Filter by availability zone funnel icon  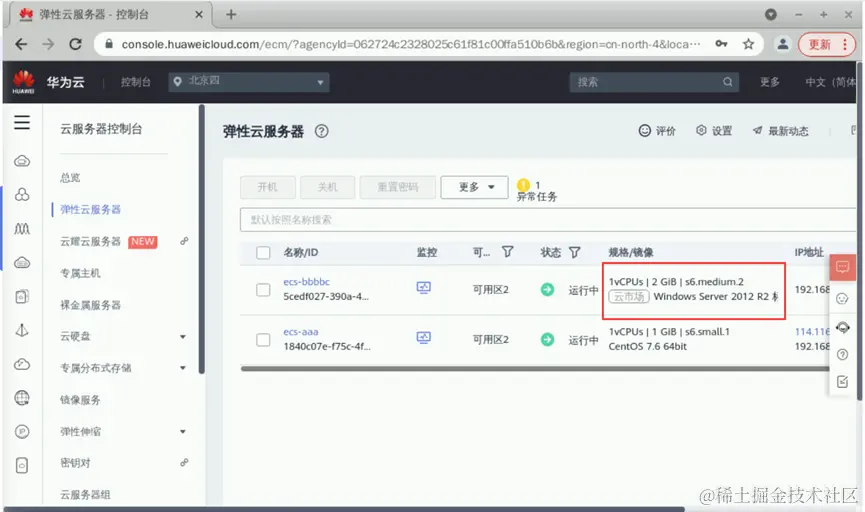[x=508, y=252]
